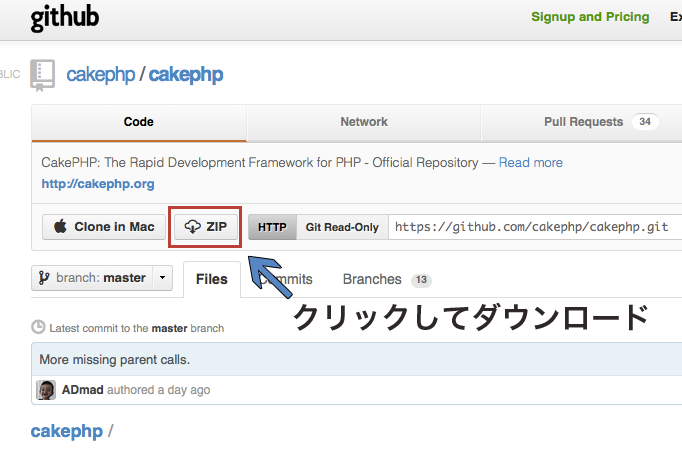Click the GitHub logo
This screenshot has height=450, width=682.
(65, 18)
